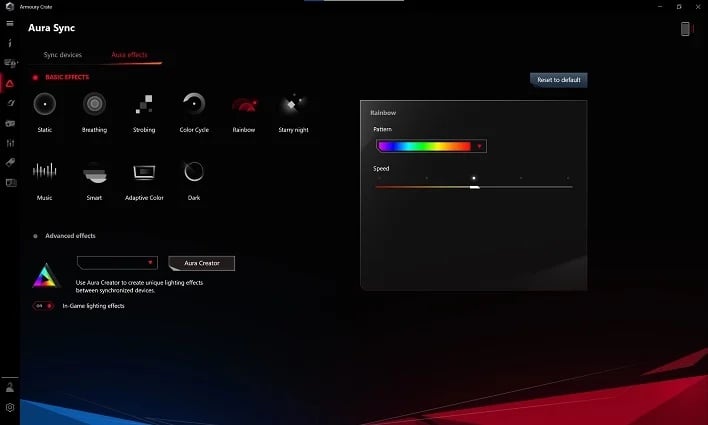Click the Rainbow panel heading text
This screenshot has width=708, height=425.
[383, 112]
